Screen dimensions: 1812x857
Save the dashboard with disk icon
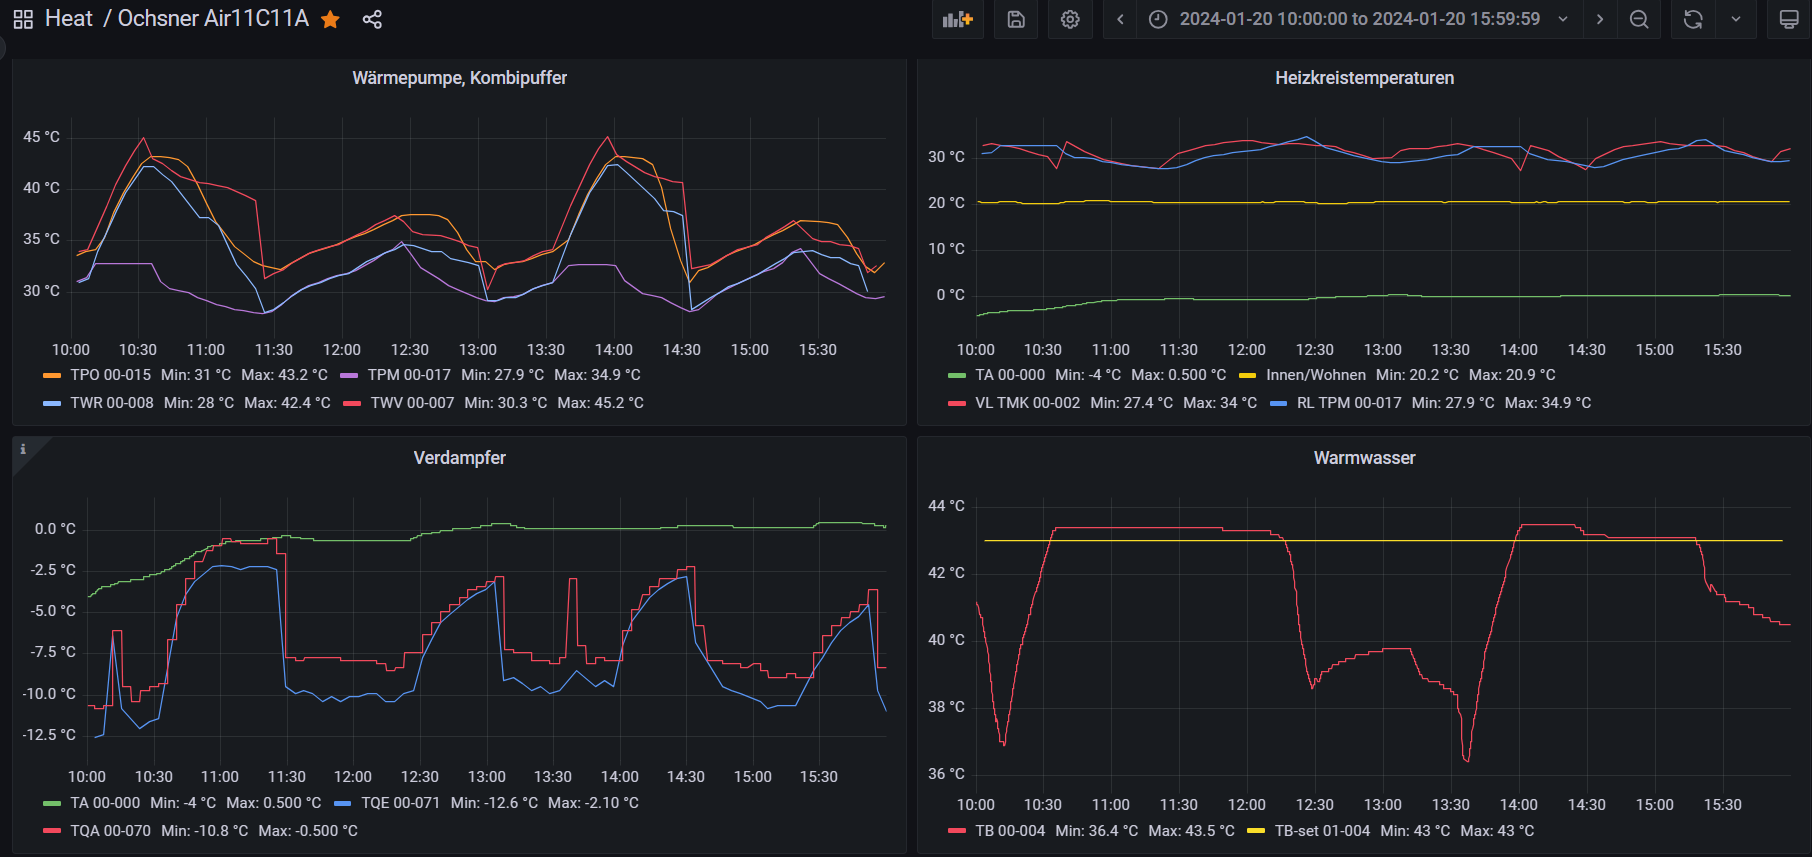click(x=1016, y=19)
